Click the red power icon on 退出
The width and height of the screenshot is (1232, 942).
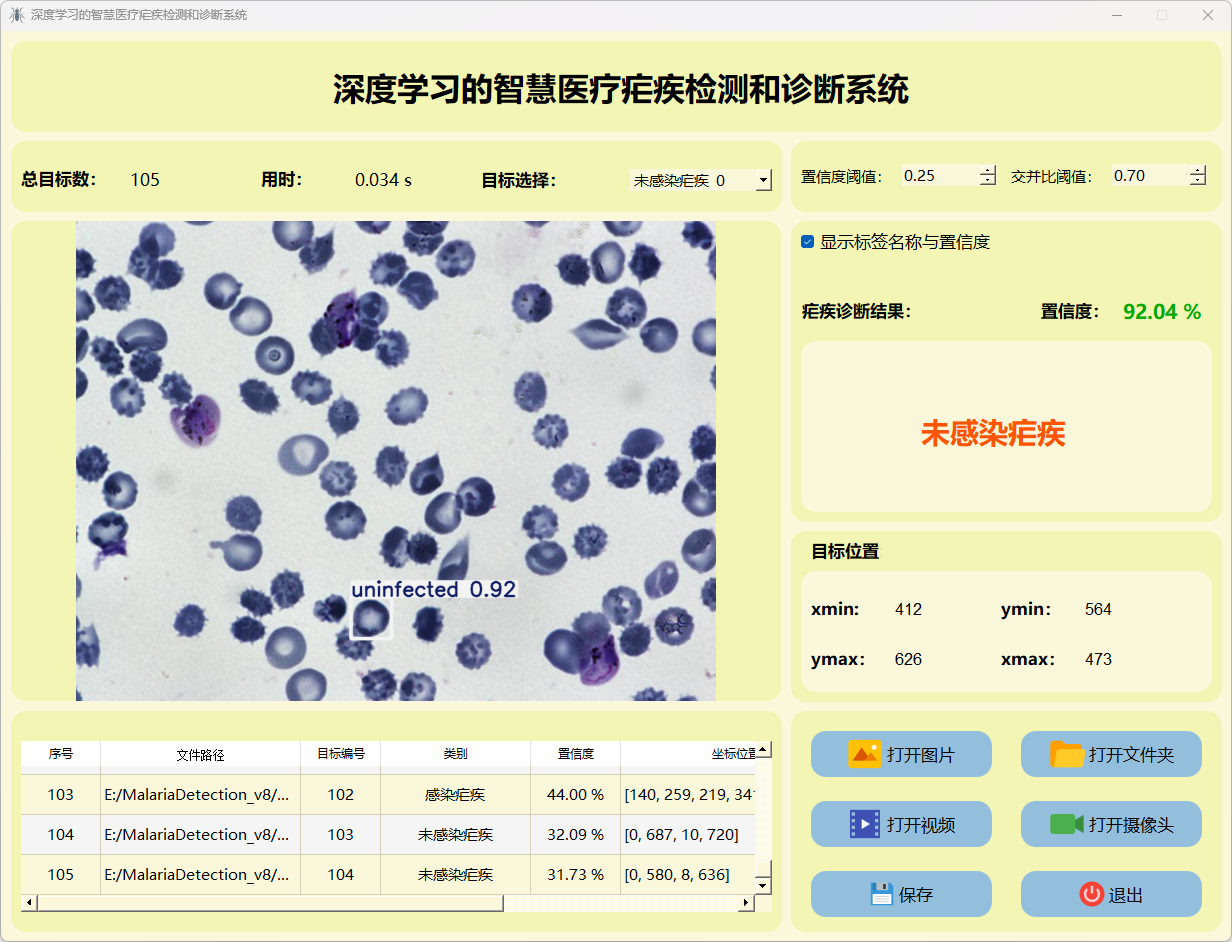(1091, 894)
